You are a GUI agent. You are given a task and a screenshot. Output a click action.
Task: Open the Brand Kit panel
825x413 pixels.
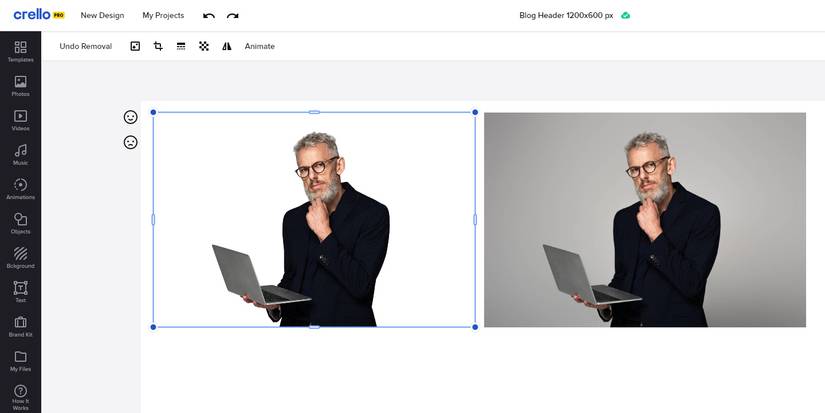(21, 327)
